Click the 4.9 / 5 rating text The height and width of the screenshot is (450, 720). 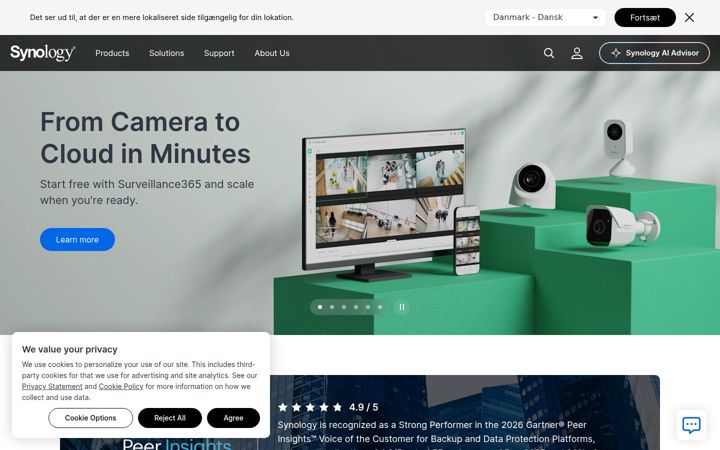click(363, 407)
